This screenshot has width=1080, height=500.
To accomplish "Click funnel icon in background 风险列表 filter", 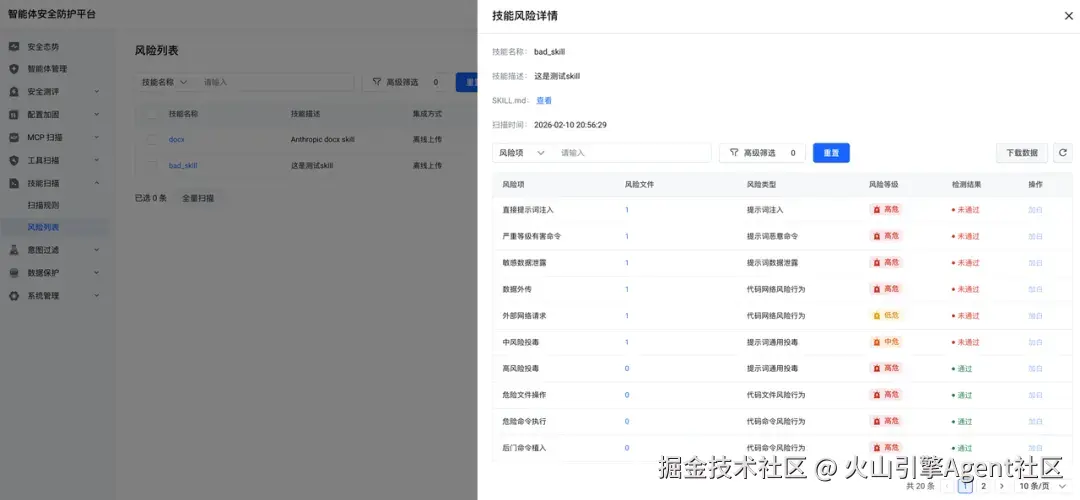I will [x=377, y=82].
